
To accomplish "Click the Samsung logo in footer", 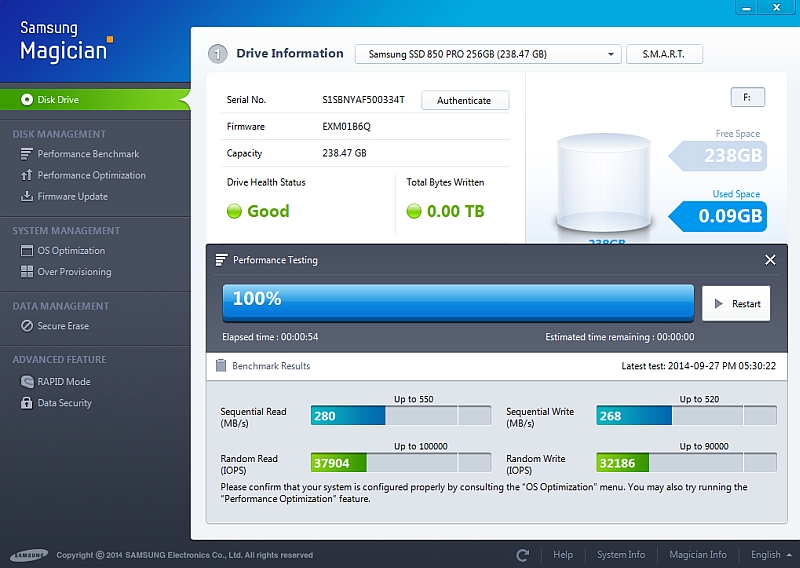I will point(29,555).
